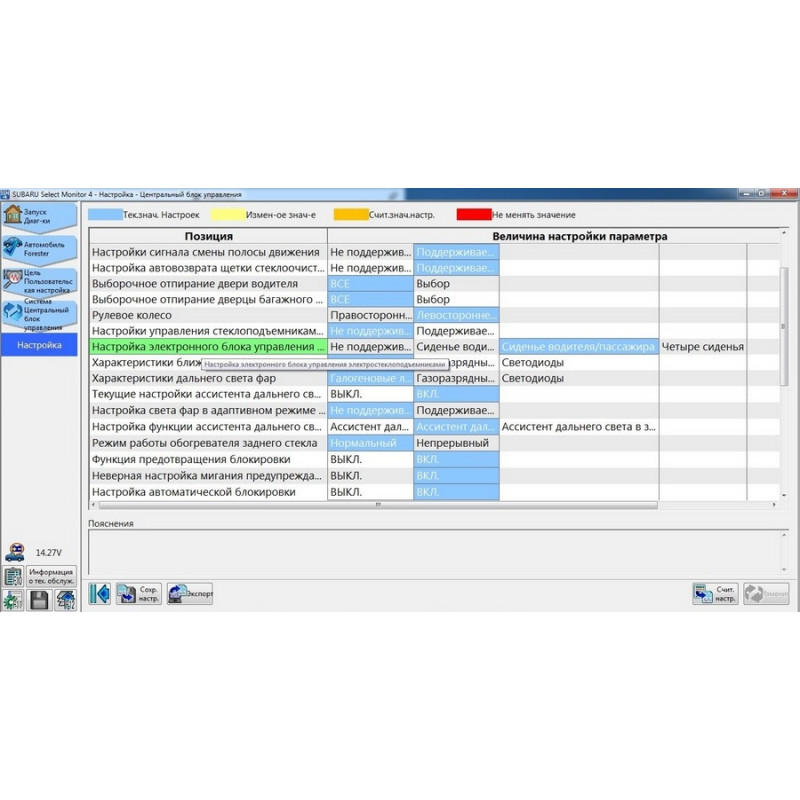Click the Запуск Диаг-ки home button
The image size is (800, 800).
pos(39,217)
